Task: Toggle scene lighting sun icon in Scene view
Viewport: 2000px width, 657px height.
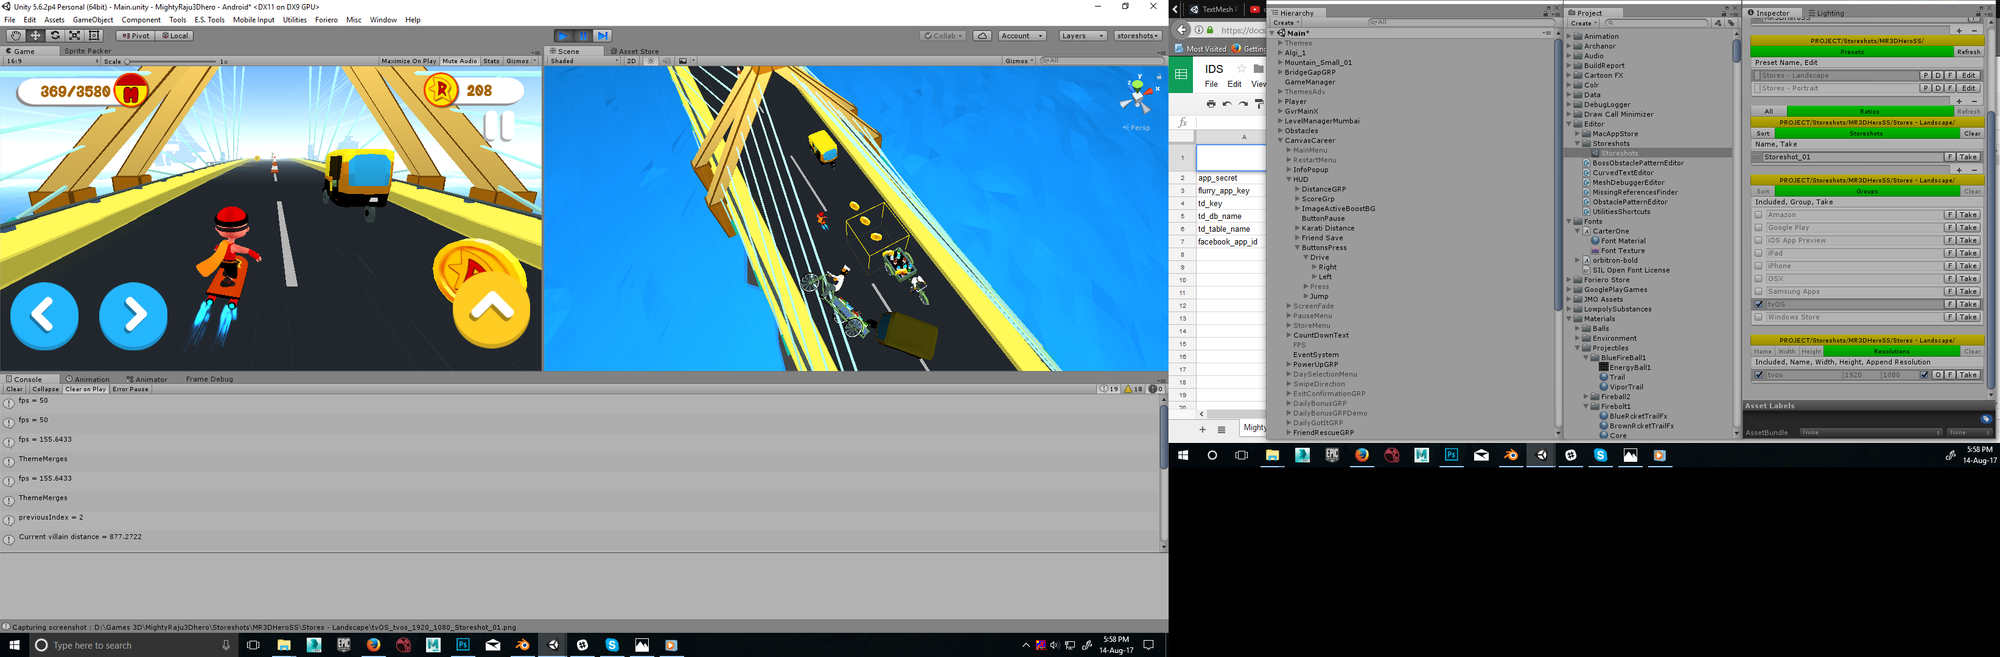Action: pyautogui.click(x=651, y=61)
